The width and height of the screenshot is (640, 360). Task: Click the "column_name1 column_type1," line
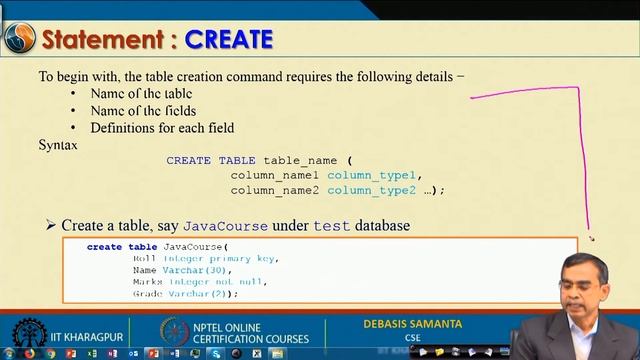(x=327, y=176)
